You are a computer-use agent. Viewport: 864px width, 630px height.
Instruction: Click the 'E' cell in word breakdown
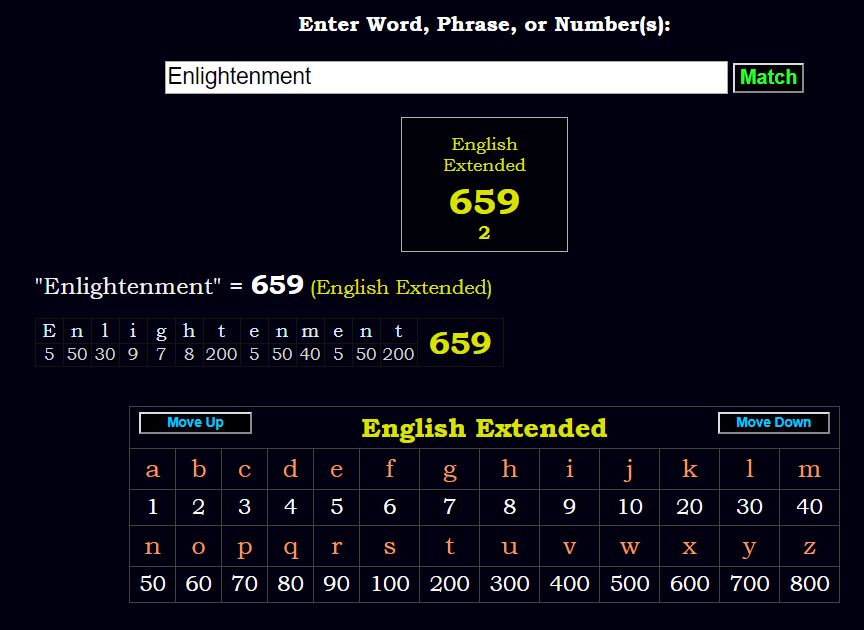click(49, 332)
